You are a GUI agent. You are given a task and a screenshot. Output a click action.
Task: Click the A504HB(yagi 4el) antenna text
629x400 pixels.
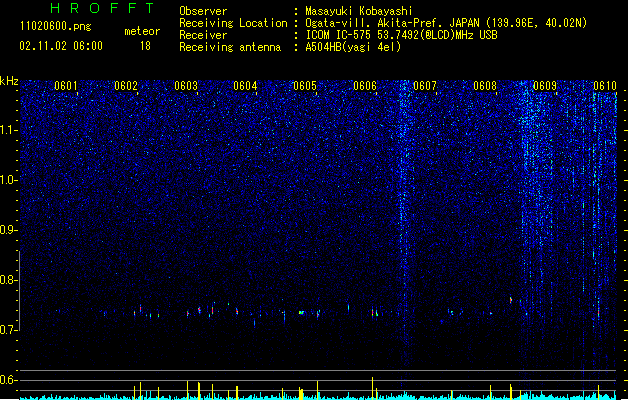click(353, 47)
